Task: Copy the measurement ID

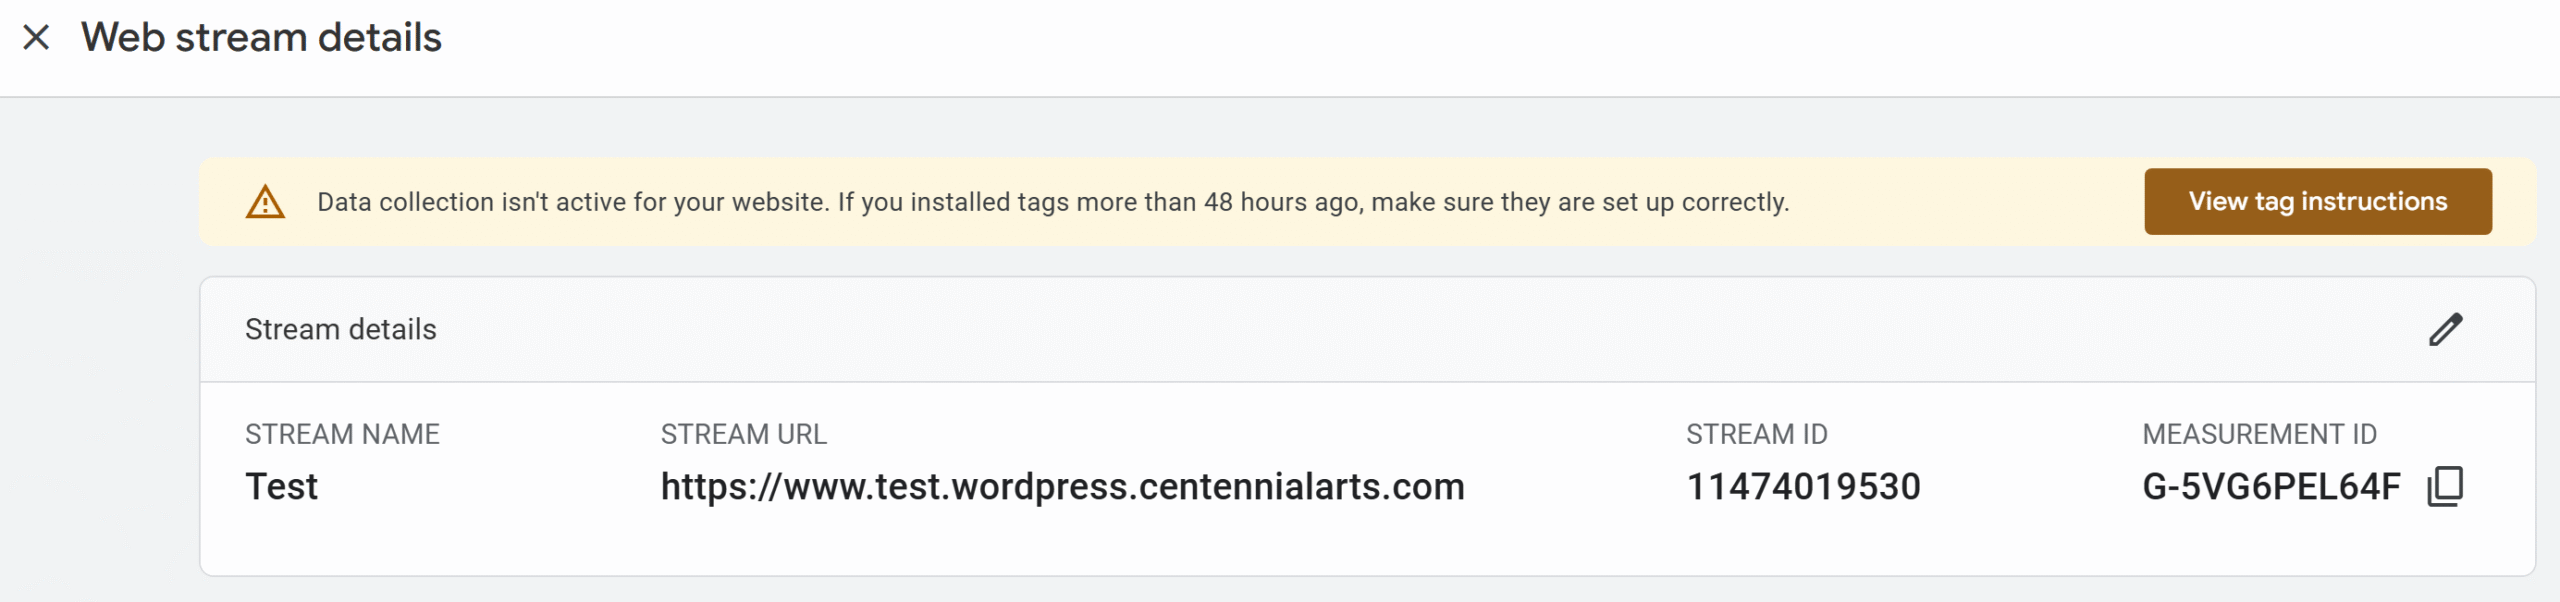Action: click(2445, 487)
